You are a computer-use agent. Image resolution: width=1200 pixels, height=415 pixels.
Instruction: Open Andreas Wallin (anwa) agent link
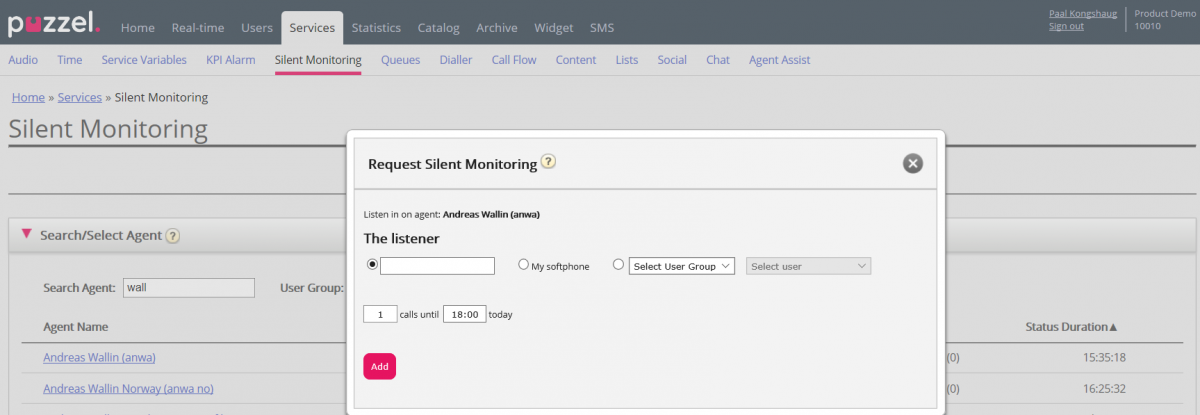(99, 358)
